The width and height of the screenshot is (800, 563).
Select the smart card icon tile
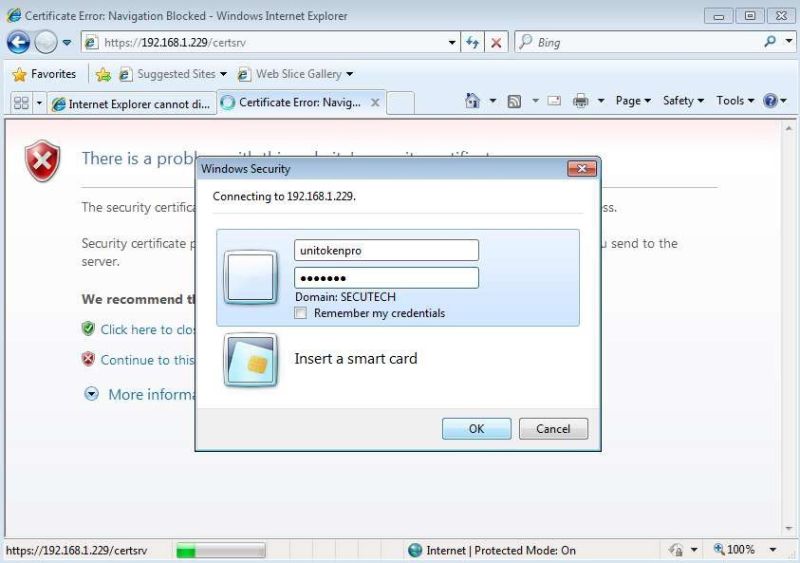251,360
